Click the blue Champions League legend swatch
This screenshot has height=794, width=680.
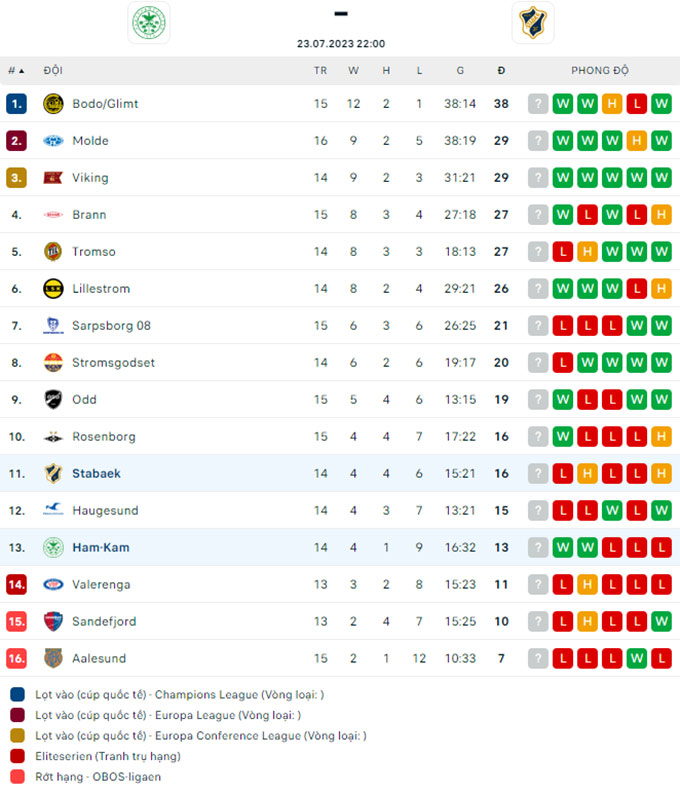pyautogui.click(x=17, y=694)
